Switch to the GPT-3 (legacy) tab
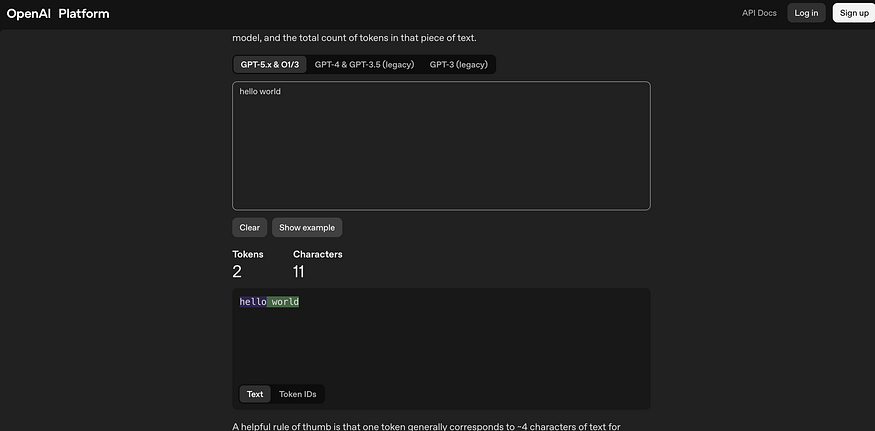 [x=459, y=64]
